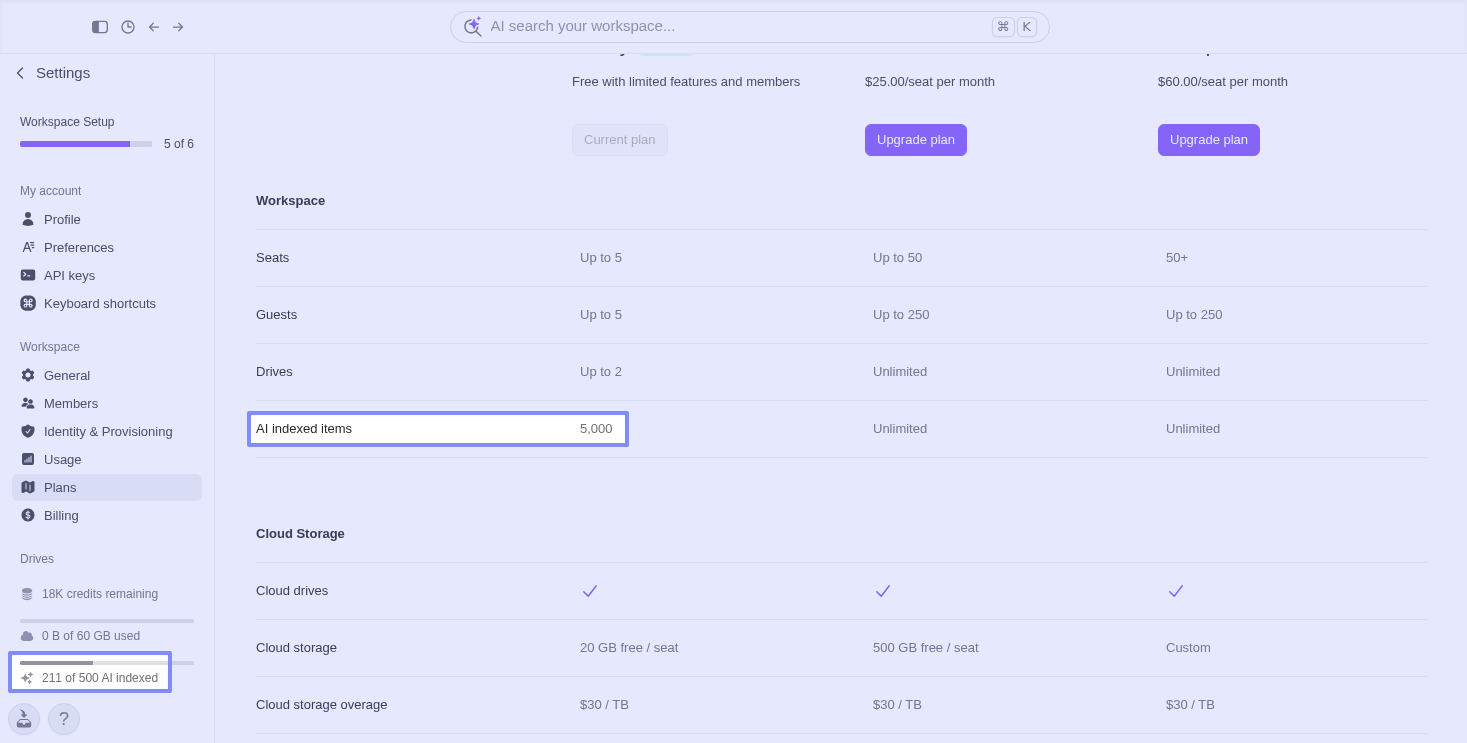Click Upgrade plan for $60.00/seat plan
The width and height of the screenshot is (1467, 743).
[x=1209, y=140]
